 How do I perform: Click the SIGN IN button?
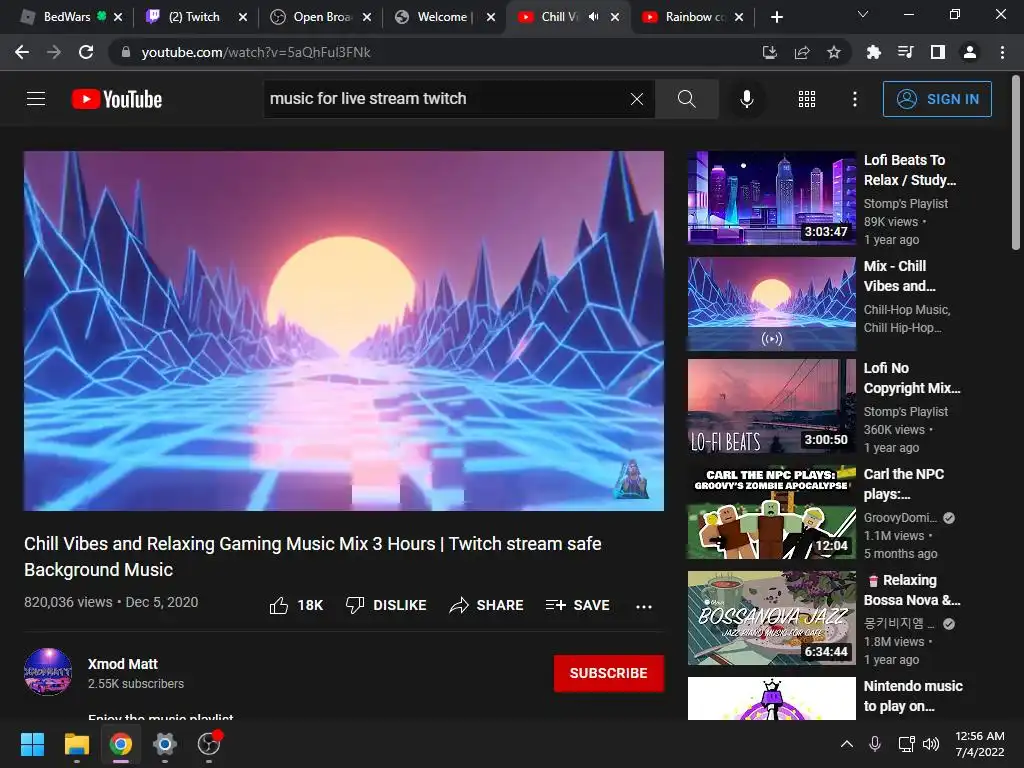(x=936, y=99)
